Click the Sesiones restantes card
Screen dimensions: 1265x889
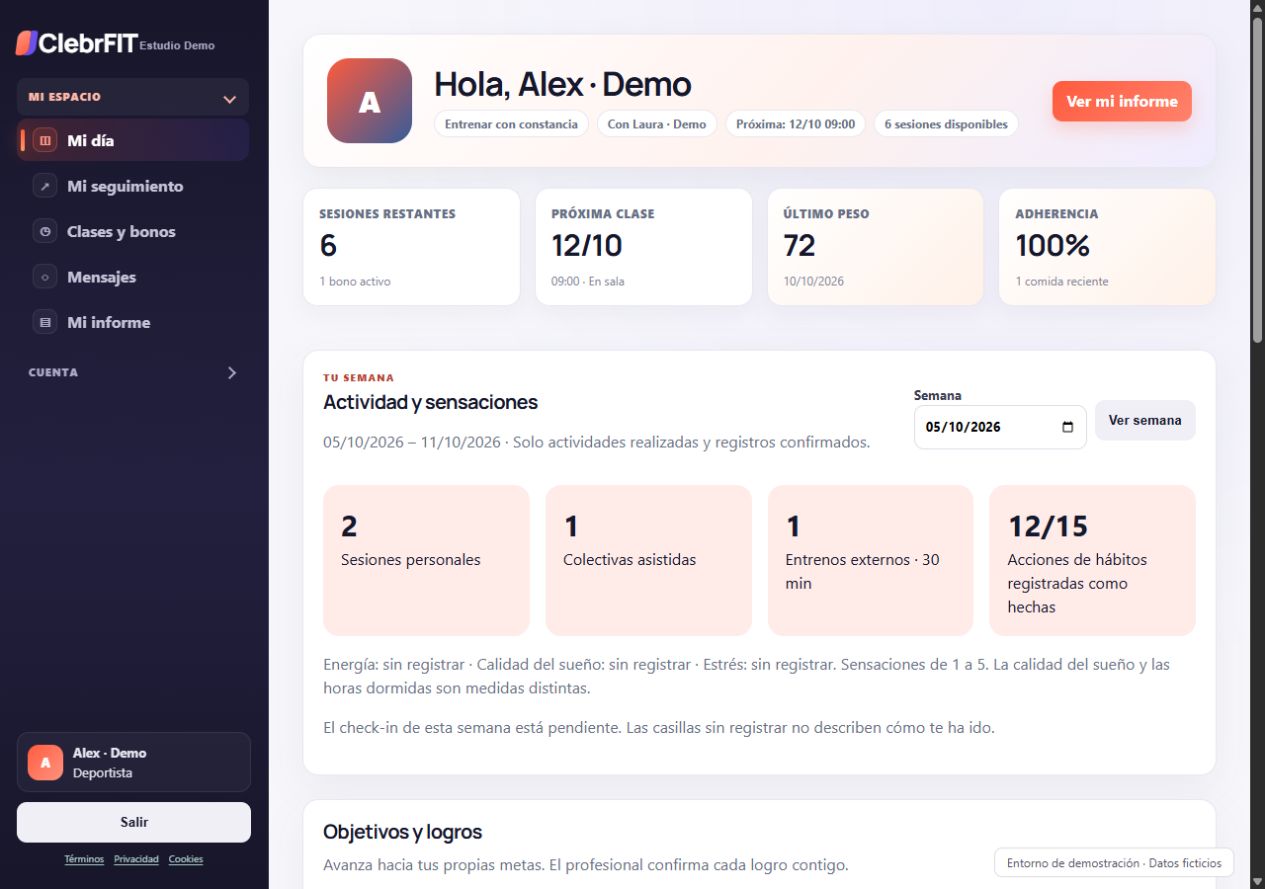coord(412,247)
